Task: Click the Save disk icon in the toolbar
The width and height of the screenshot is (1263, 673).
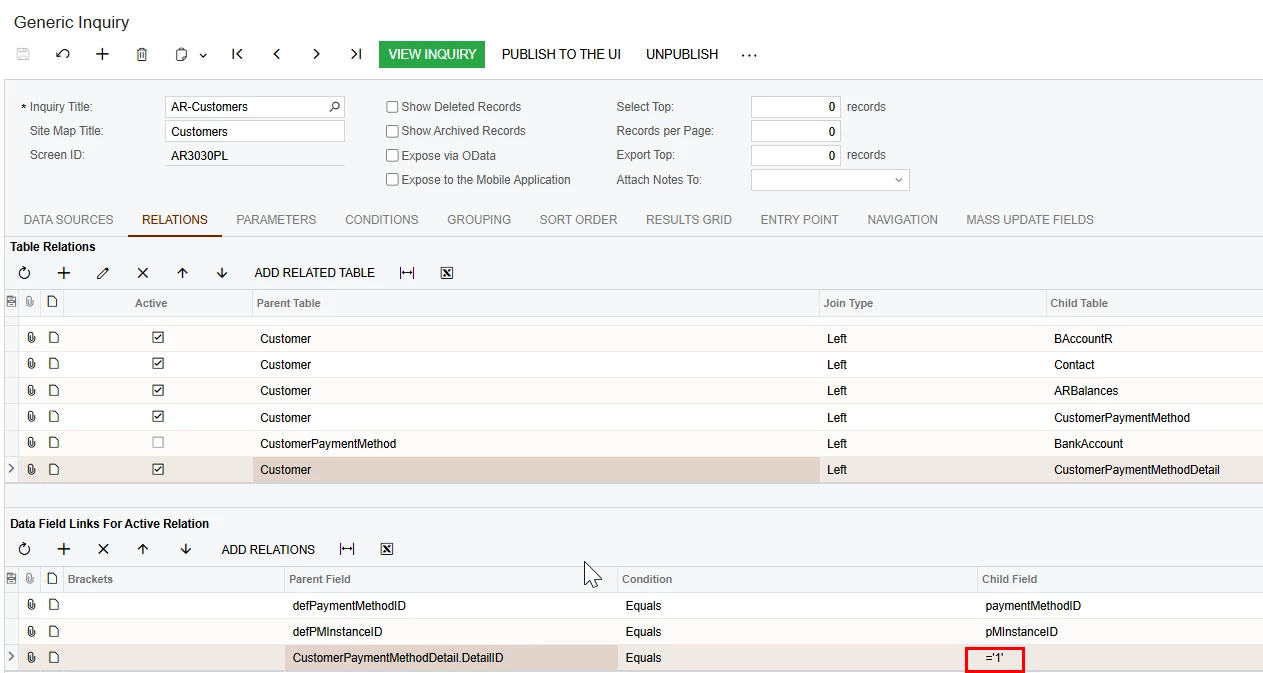Action: [x=23, y=54]
